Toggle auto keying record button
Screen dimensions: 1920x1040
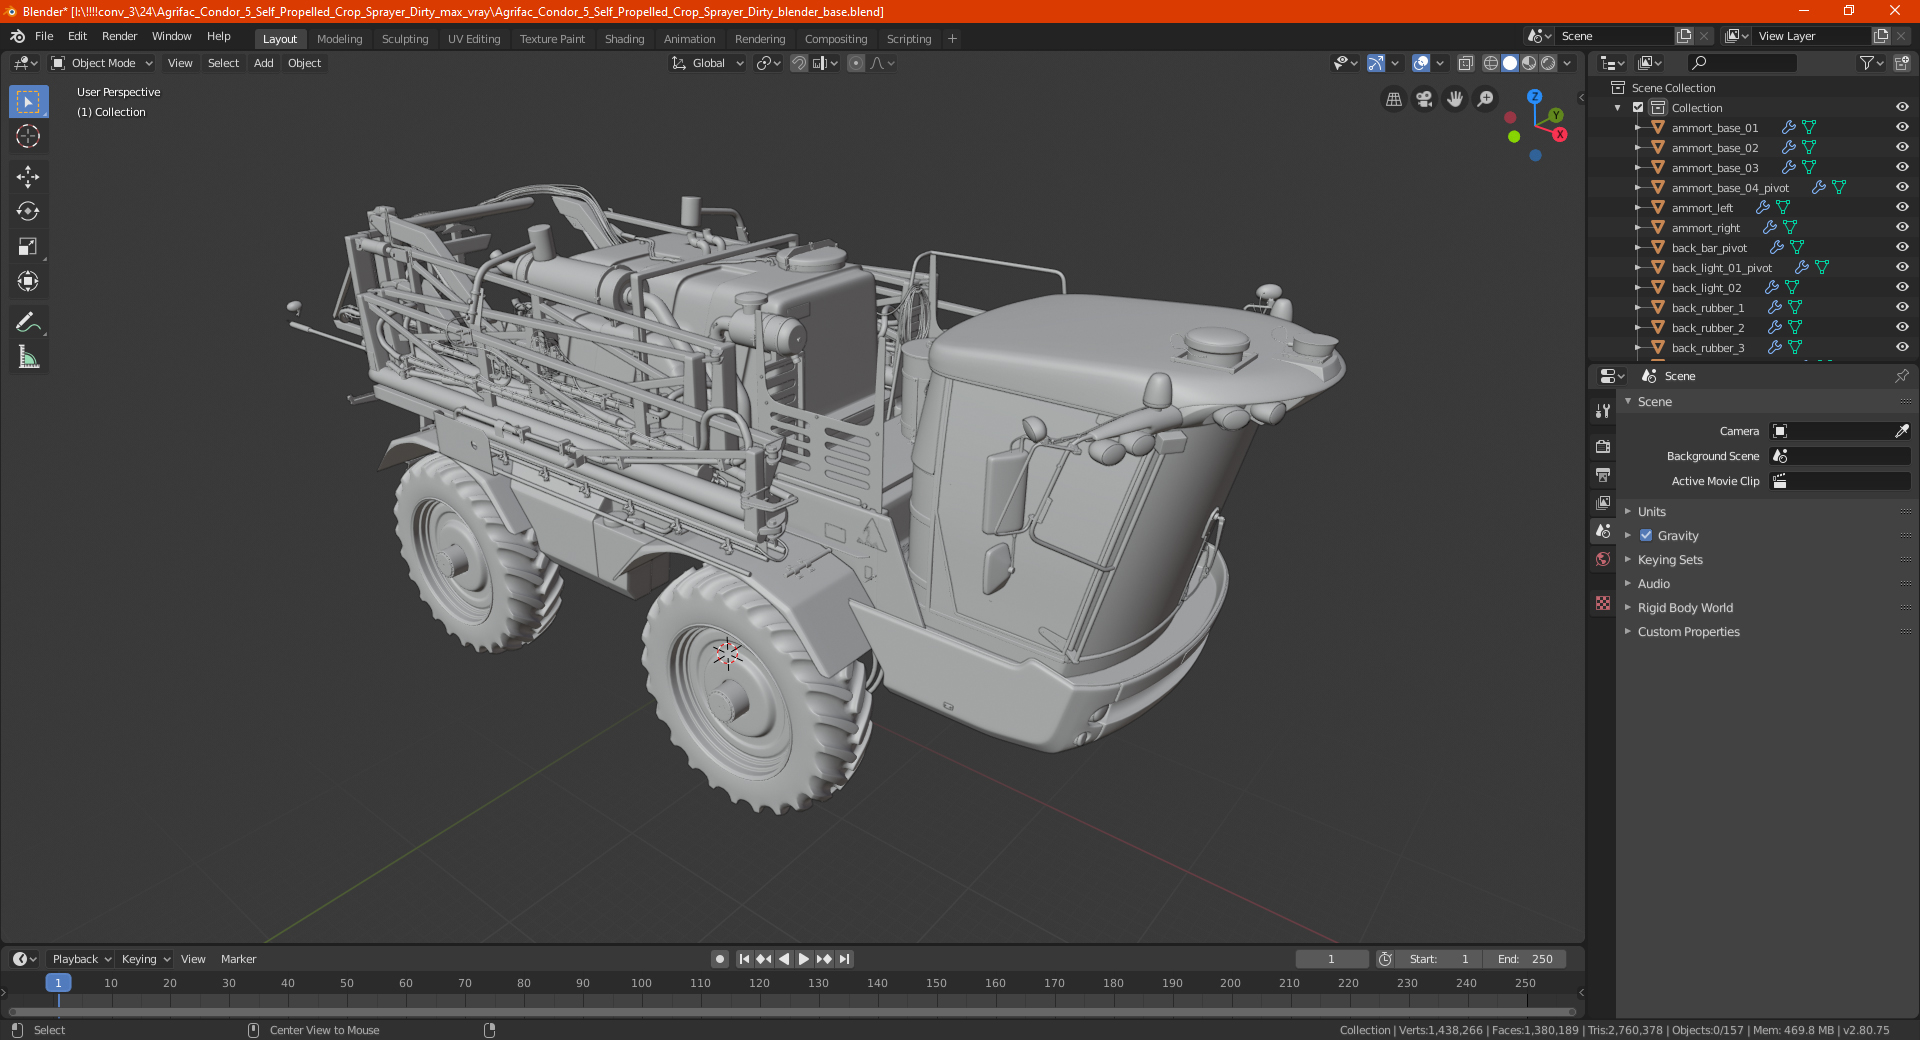coord(720,959)
